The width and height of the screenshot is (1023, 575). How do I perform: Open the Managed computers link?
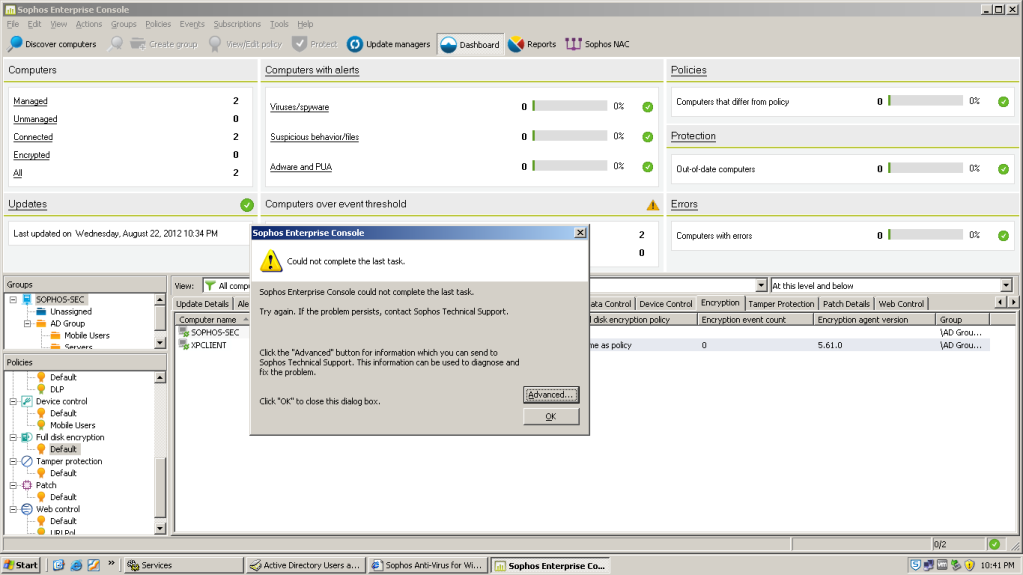point(30,101)
